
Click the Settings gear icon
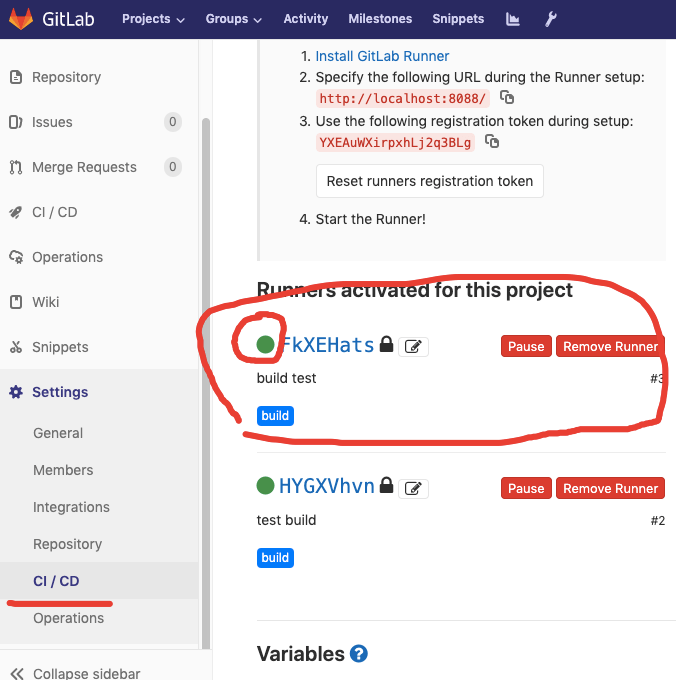pos(16,392)
